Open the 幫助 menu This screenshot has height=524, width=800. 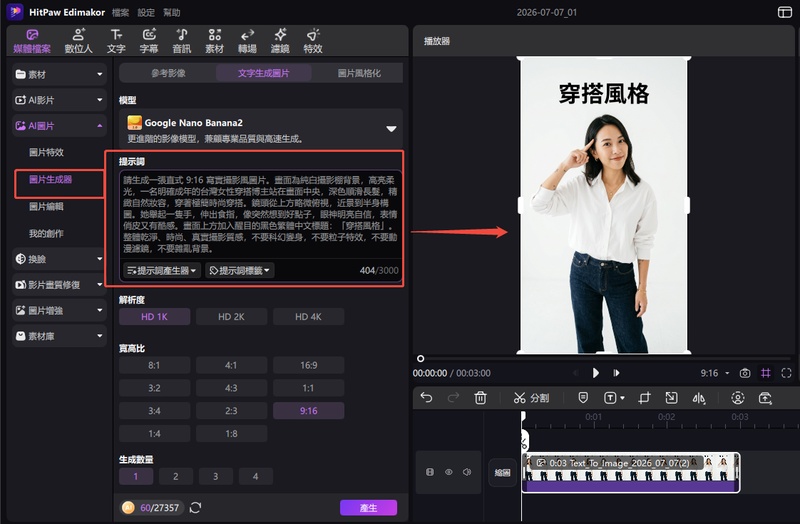[171, 12]
